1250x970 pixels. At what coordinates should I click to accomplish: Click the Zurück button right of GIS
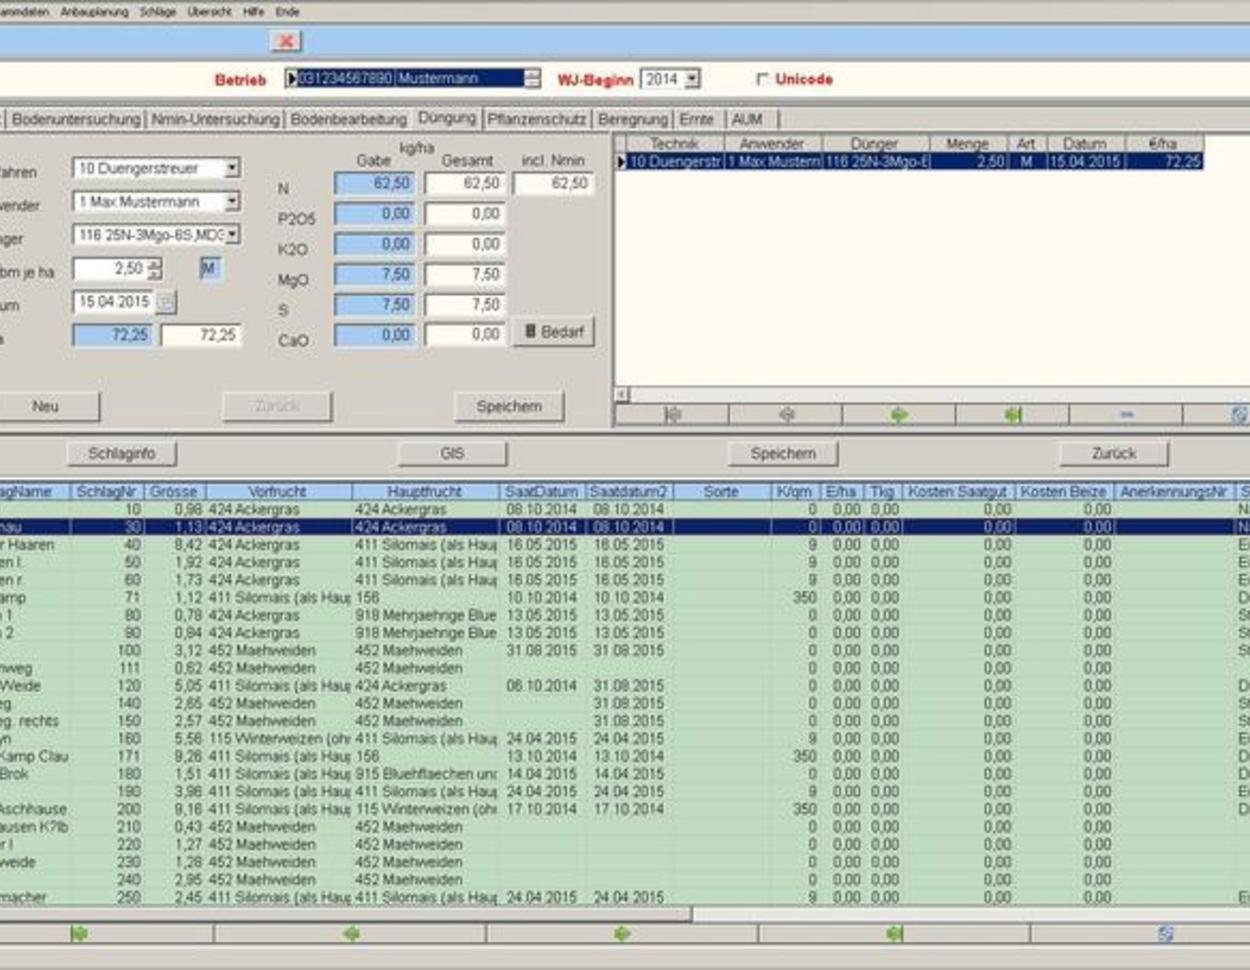(1114, 454)
